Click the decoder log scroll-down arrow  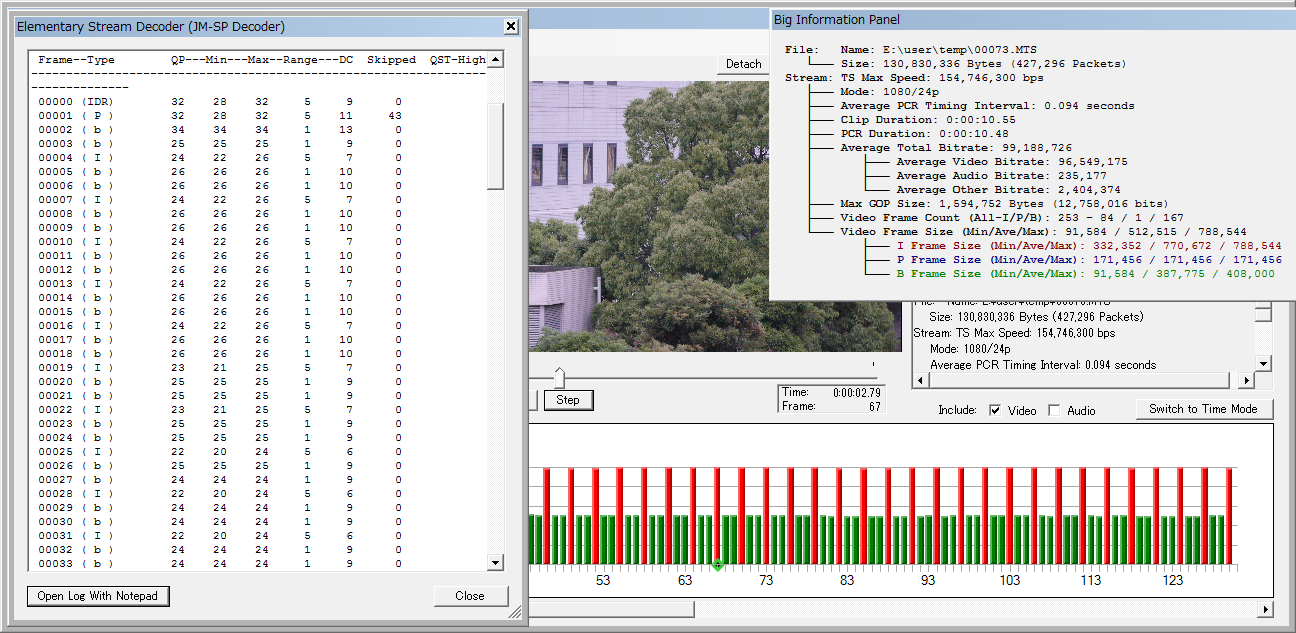pos(495,563)
